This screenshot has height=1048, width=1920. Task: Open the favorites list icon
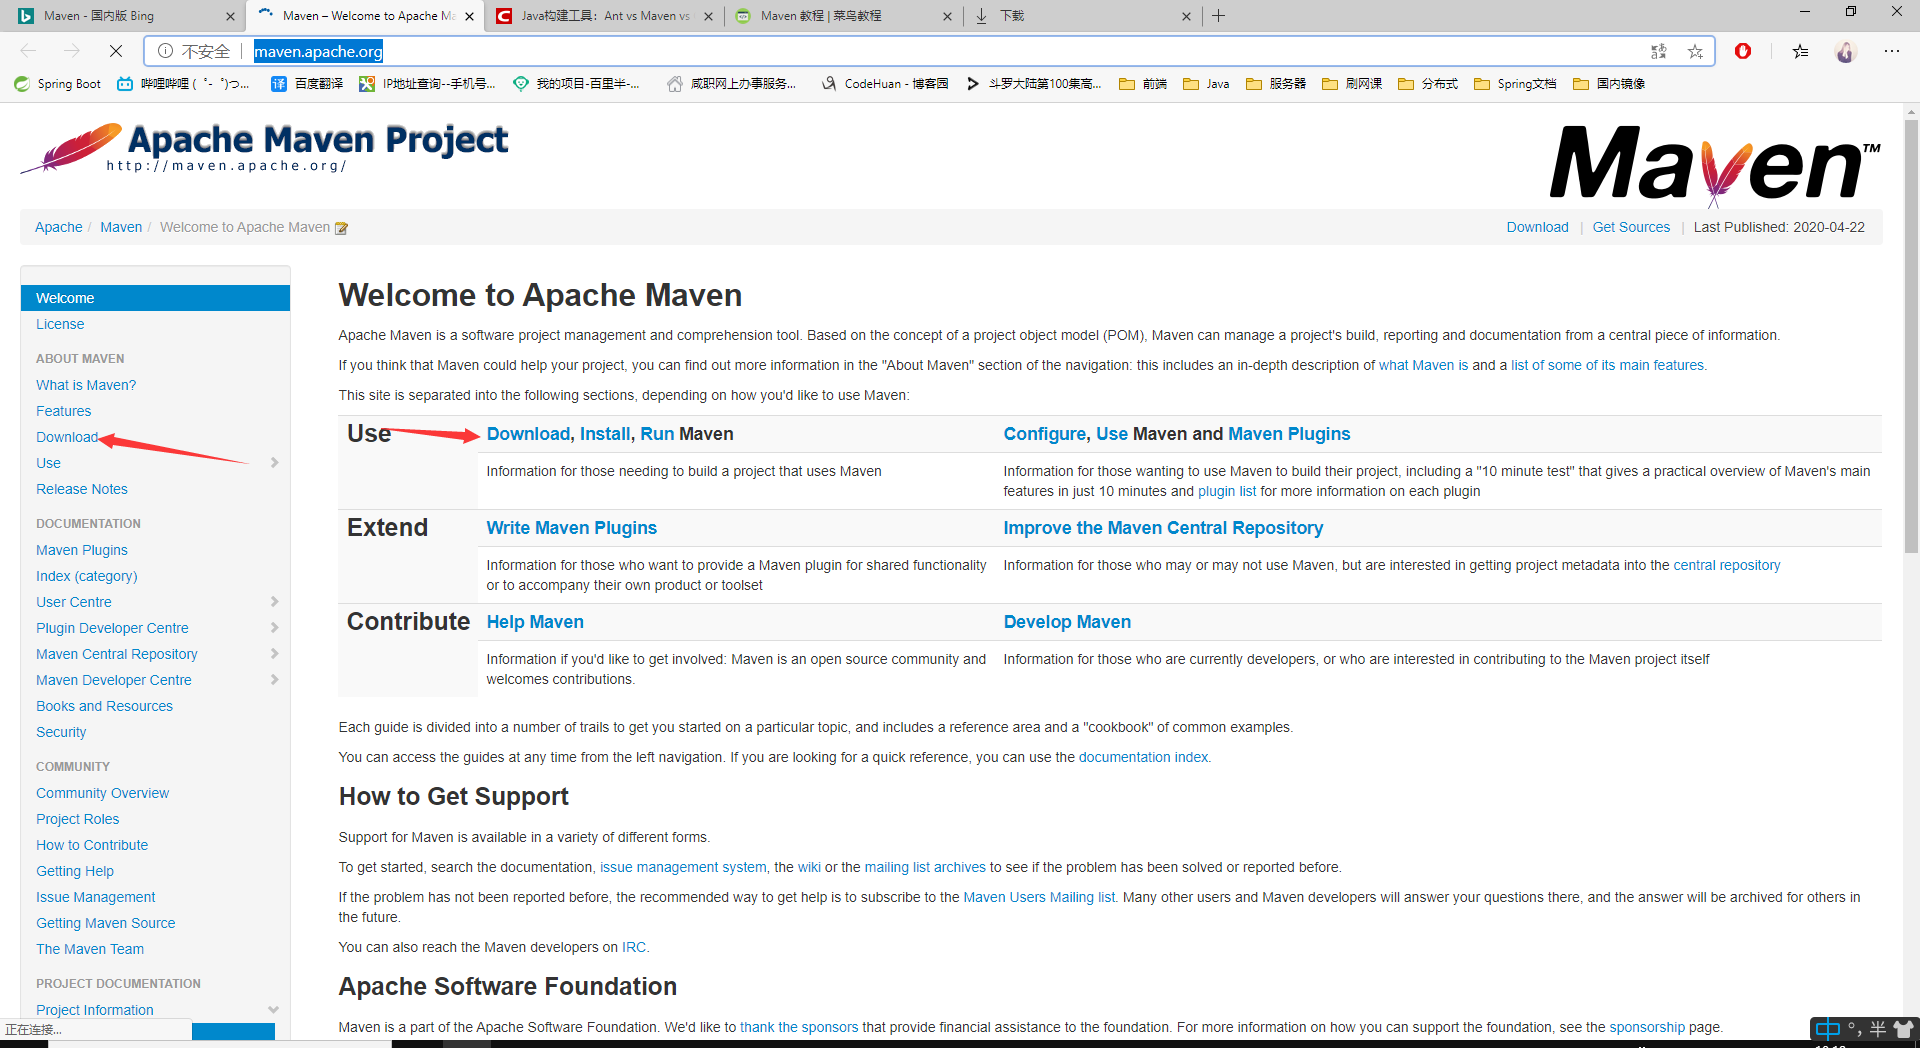coord(1800,51)
